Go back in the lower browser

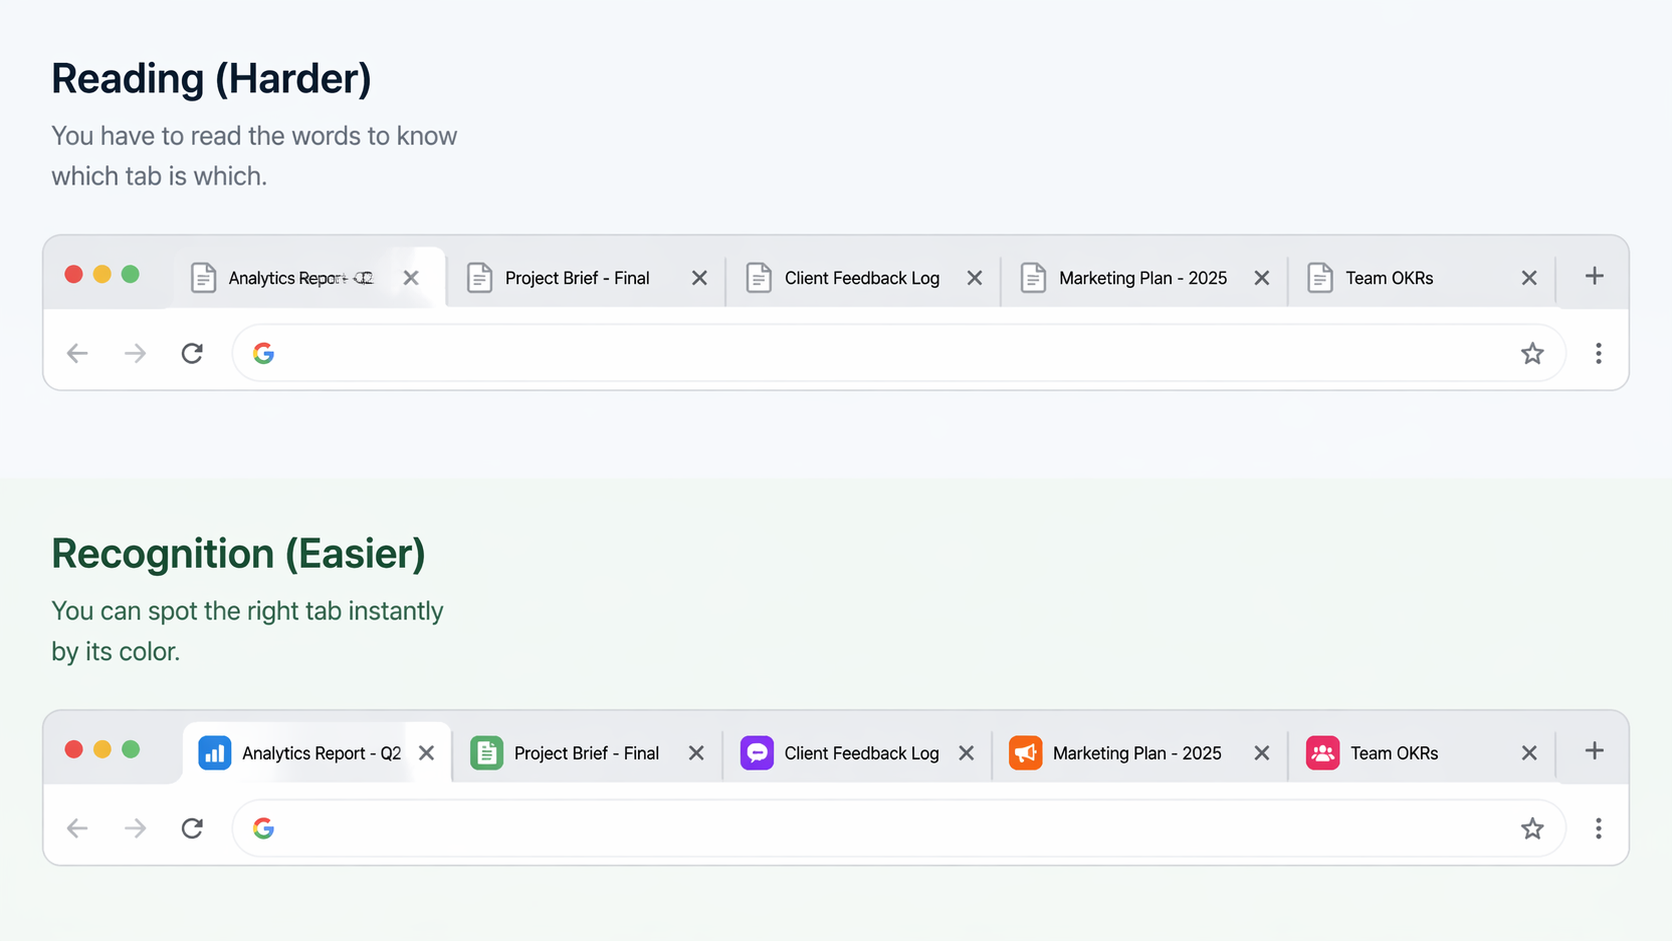(x=77, y=828)
